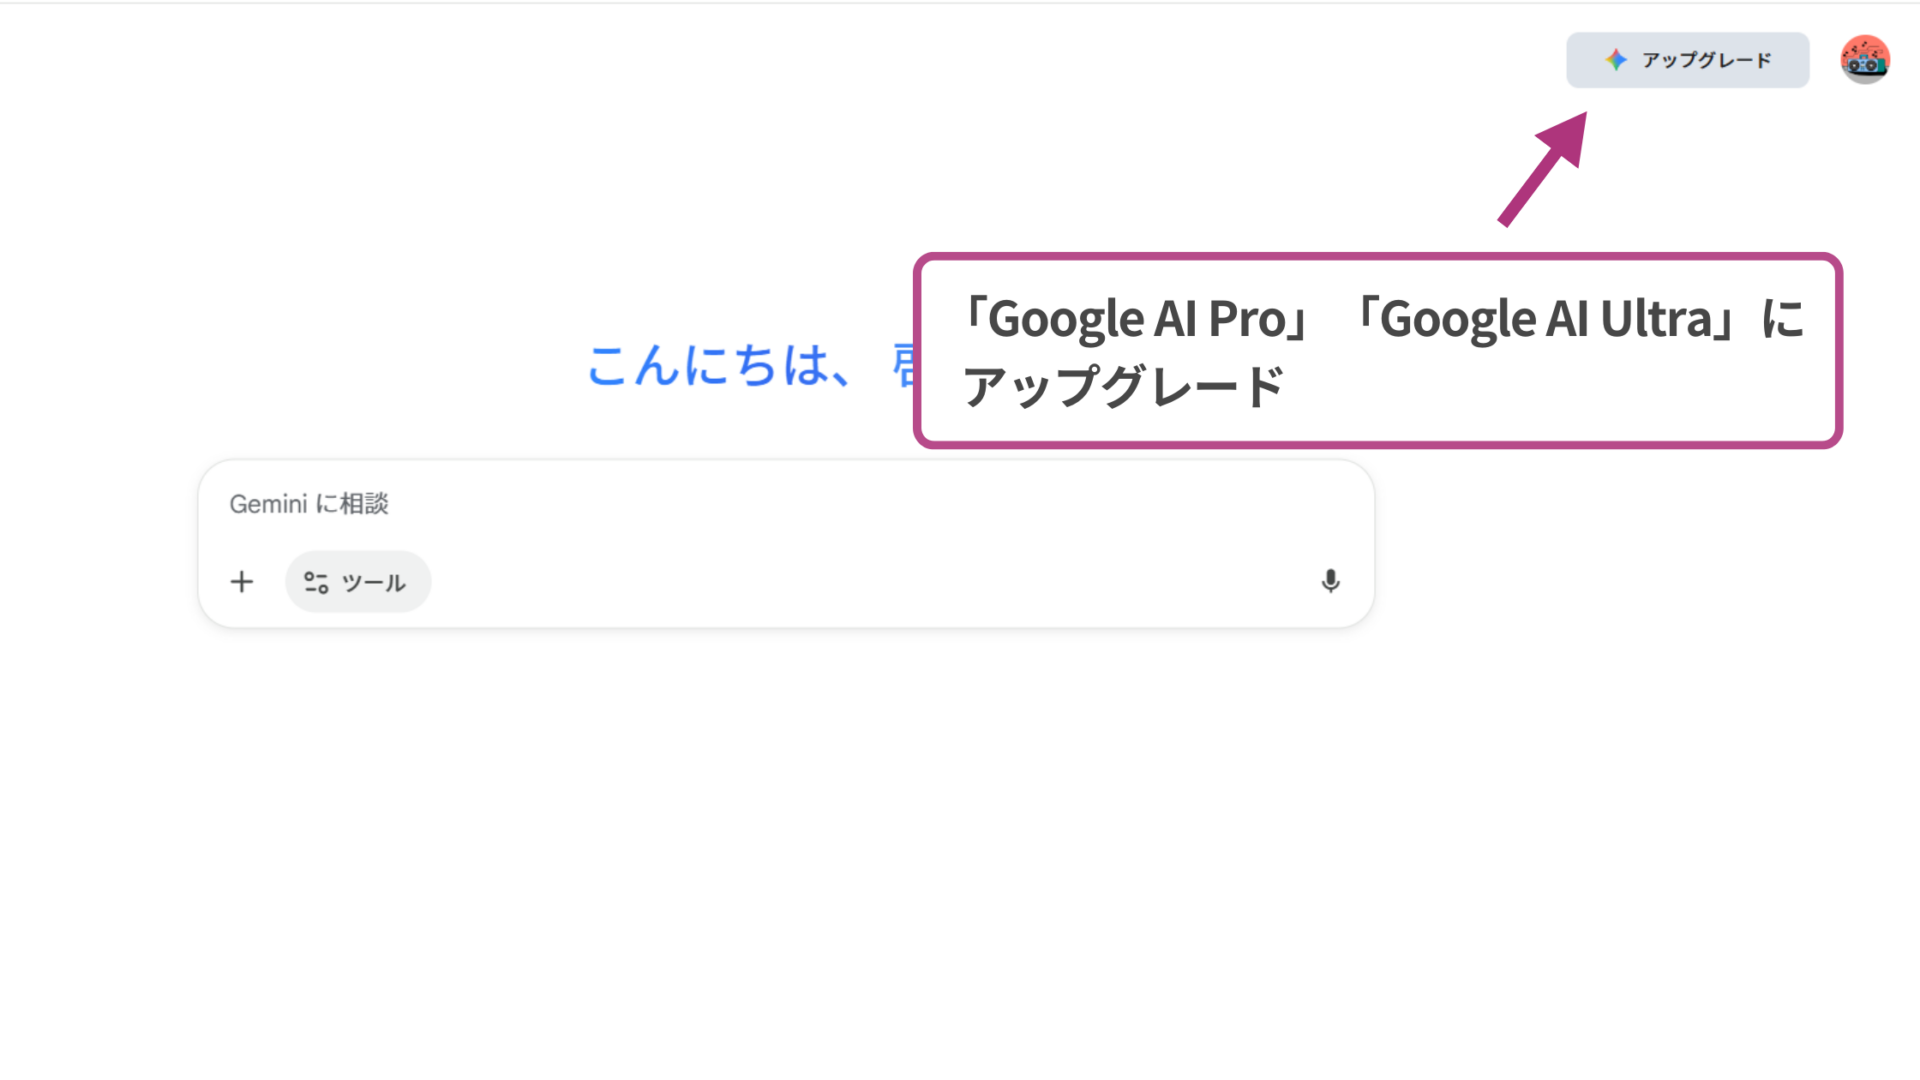This screenshot has width=1920, height=1080.
Task: Click upgrade to access Google AI Pro
Action: click(x=1687, y=60)
